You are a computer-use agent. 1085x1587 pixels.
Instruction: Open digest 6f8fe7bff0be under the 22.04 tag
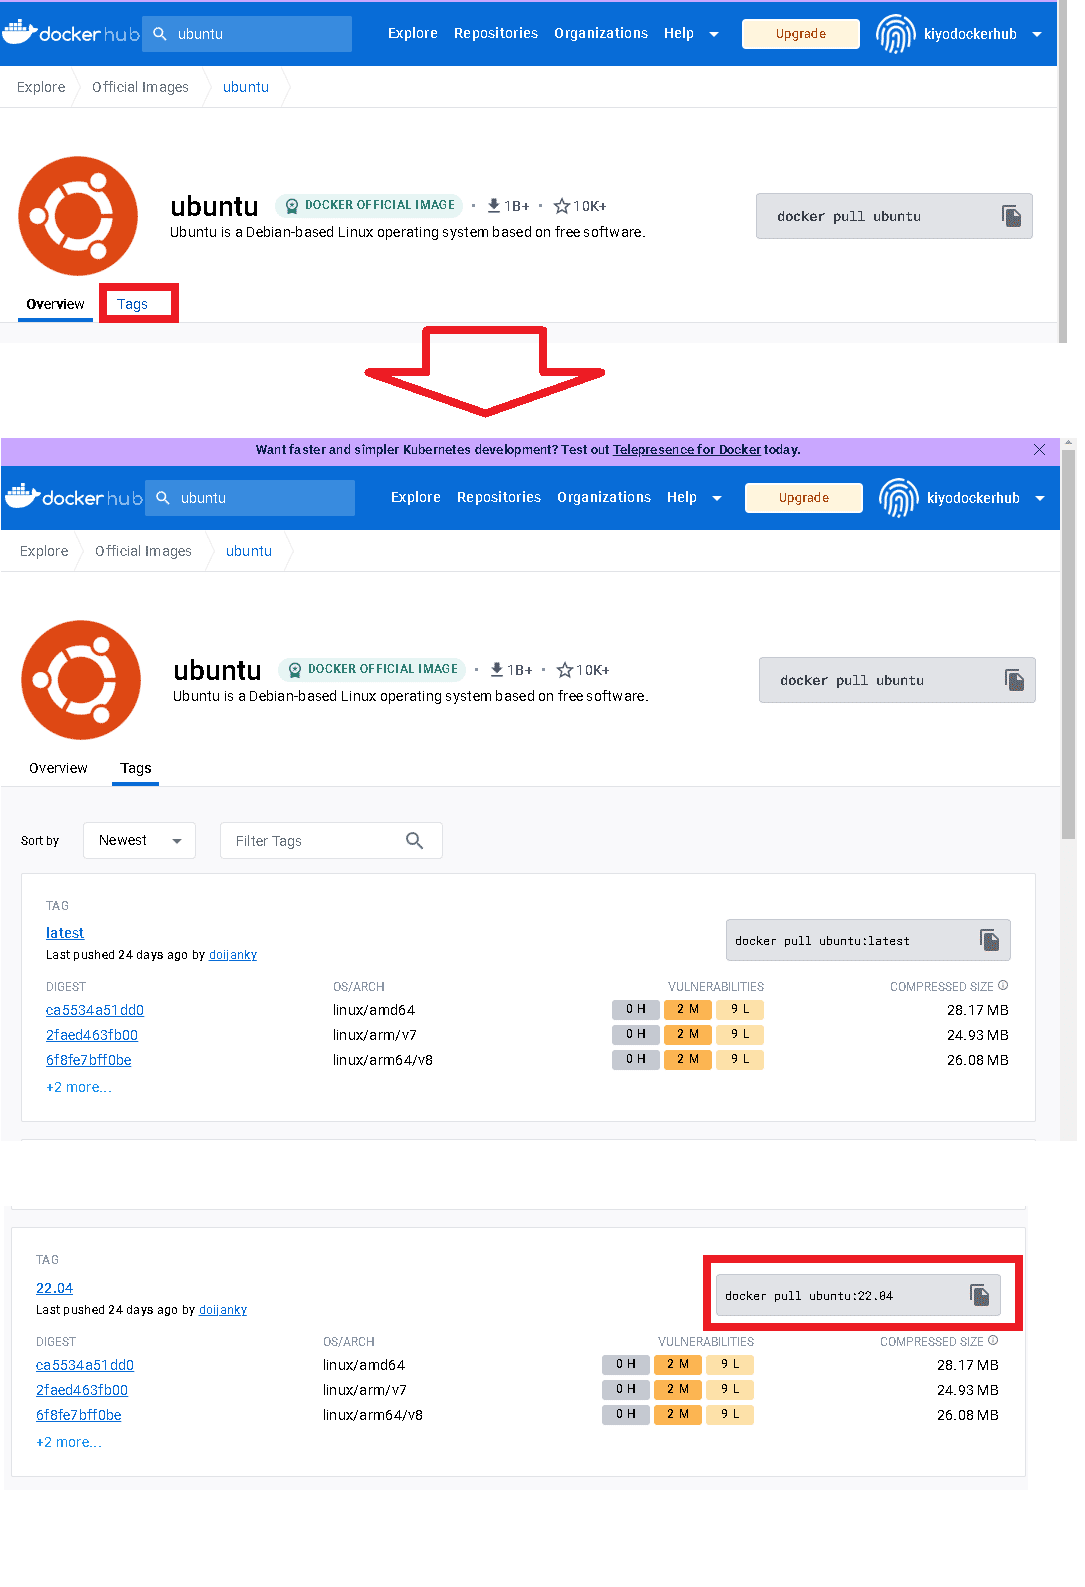[x=79, y=1415]
